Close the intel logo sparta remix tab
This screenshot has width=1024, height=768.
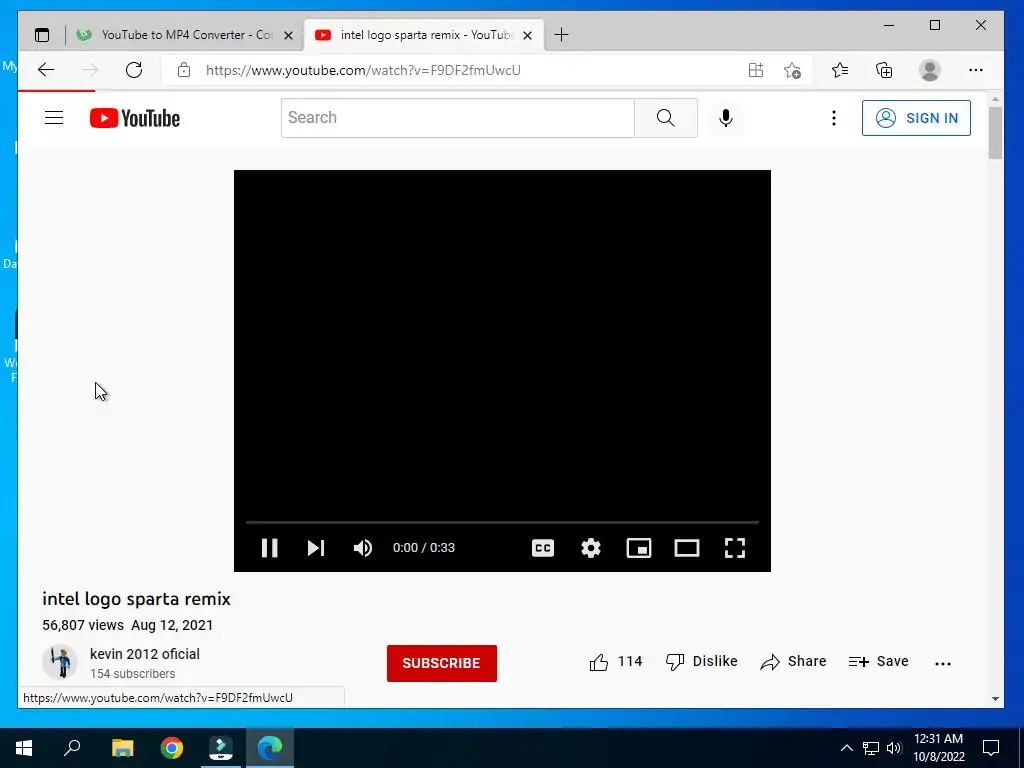tap(528, 35)
